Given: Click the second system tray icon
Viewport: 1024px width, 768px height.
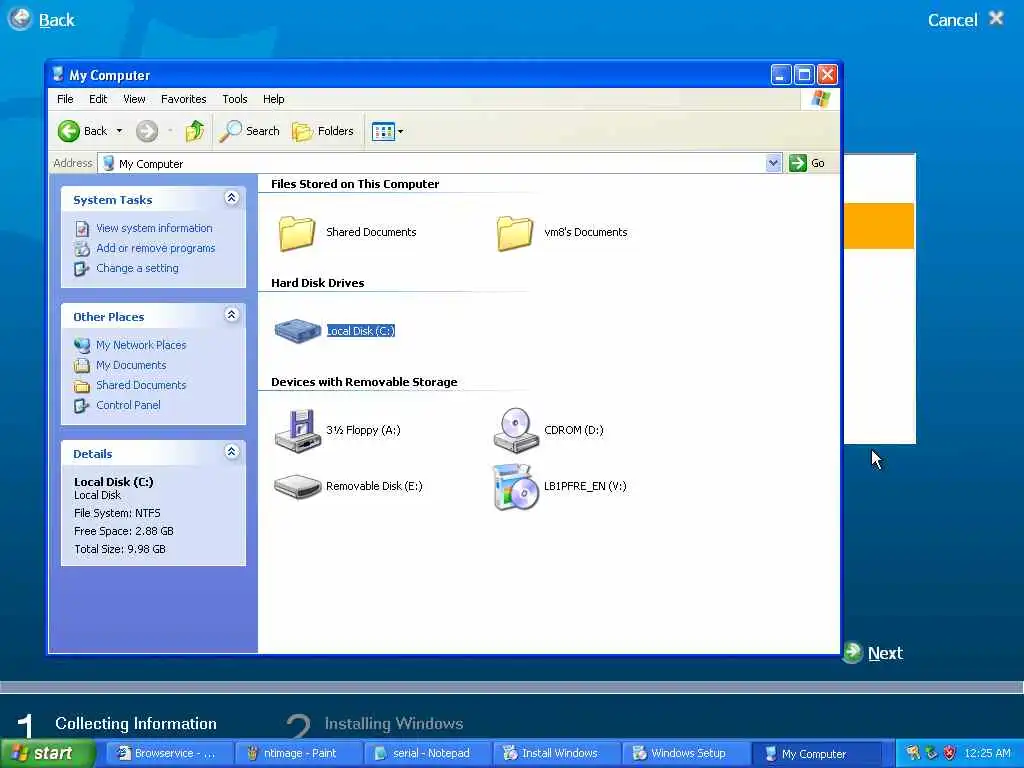Looking at the screenshot, I should point(931,753).
